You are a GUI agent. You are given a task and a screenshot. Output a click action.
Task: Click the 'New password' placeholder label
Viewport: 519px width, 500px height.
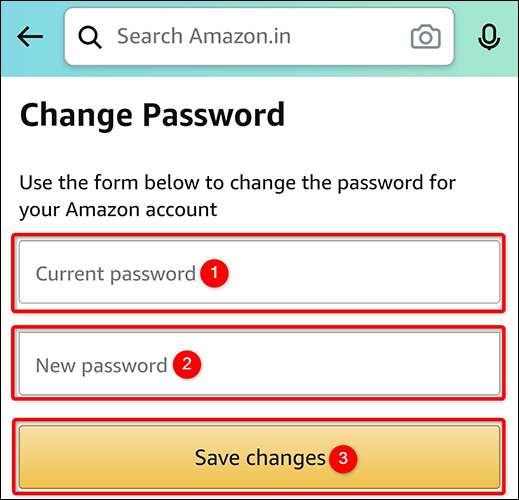pos(101,366)
